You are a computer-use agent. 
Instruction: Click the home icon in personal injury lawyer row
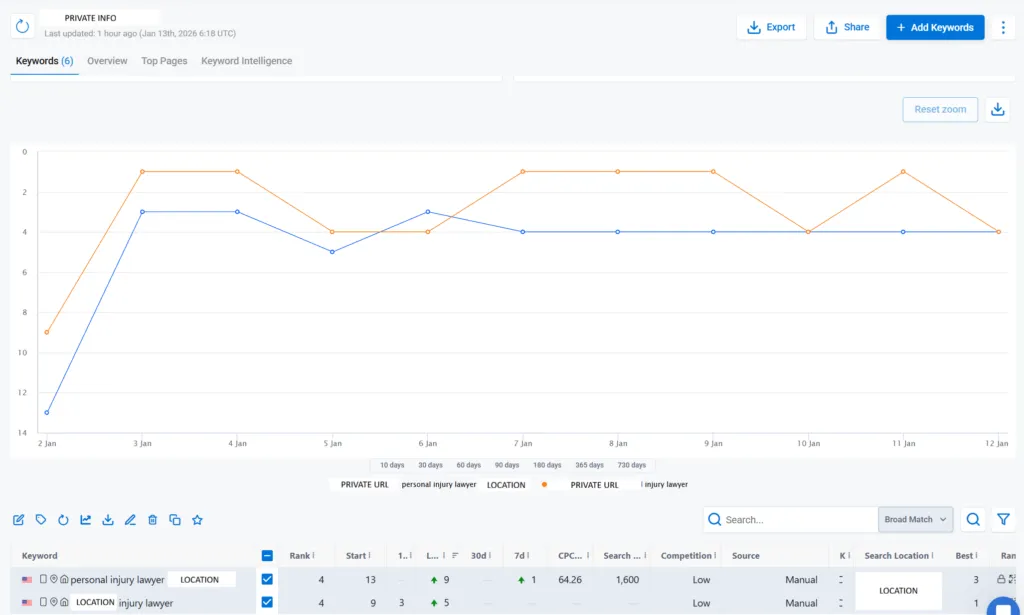point(64,579)
